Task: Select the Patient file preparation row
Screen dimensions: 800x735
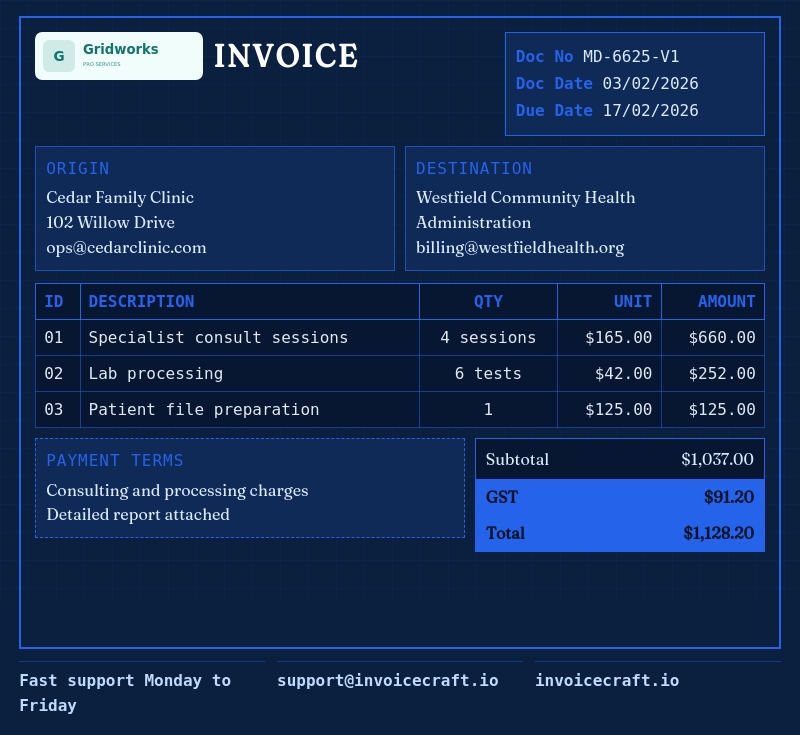Action: tap(400, 410)
